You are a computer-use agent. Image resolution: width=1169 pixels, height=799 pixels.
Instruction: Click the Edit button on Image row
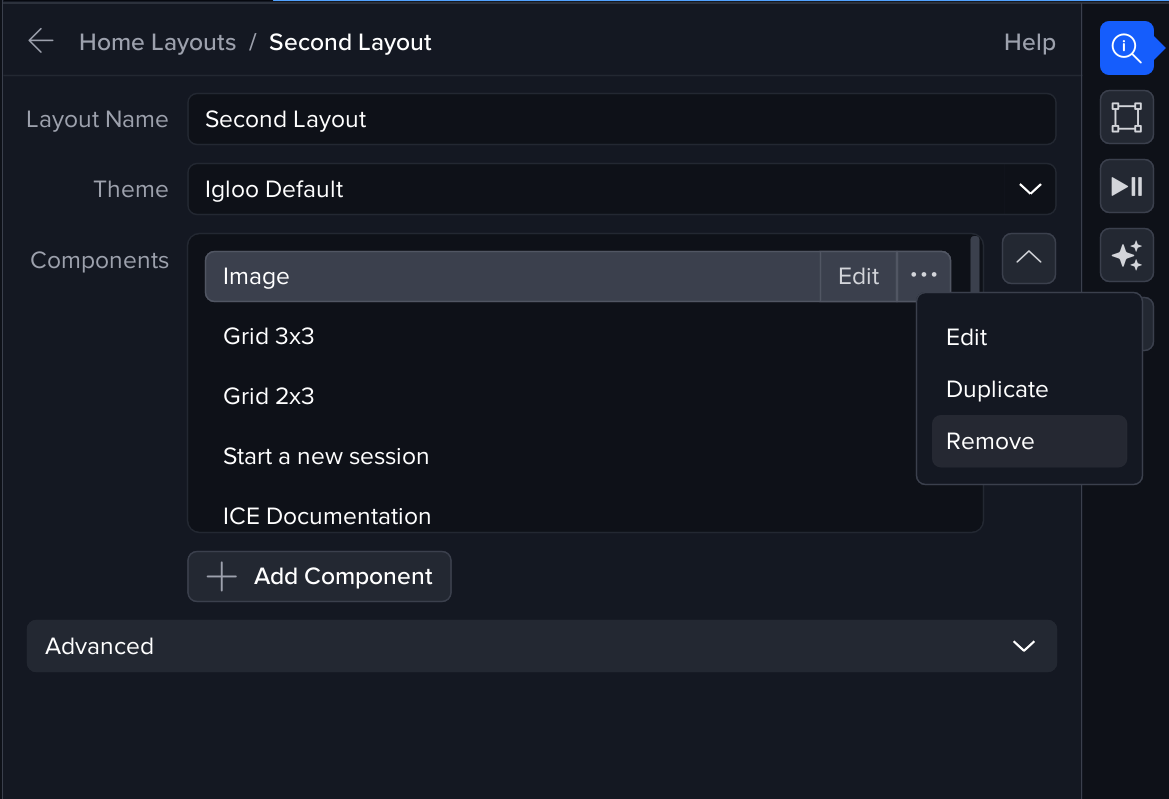point(858,276)
